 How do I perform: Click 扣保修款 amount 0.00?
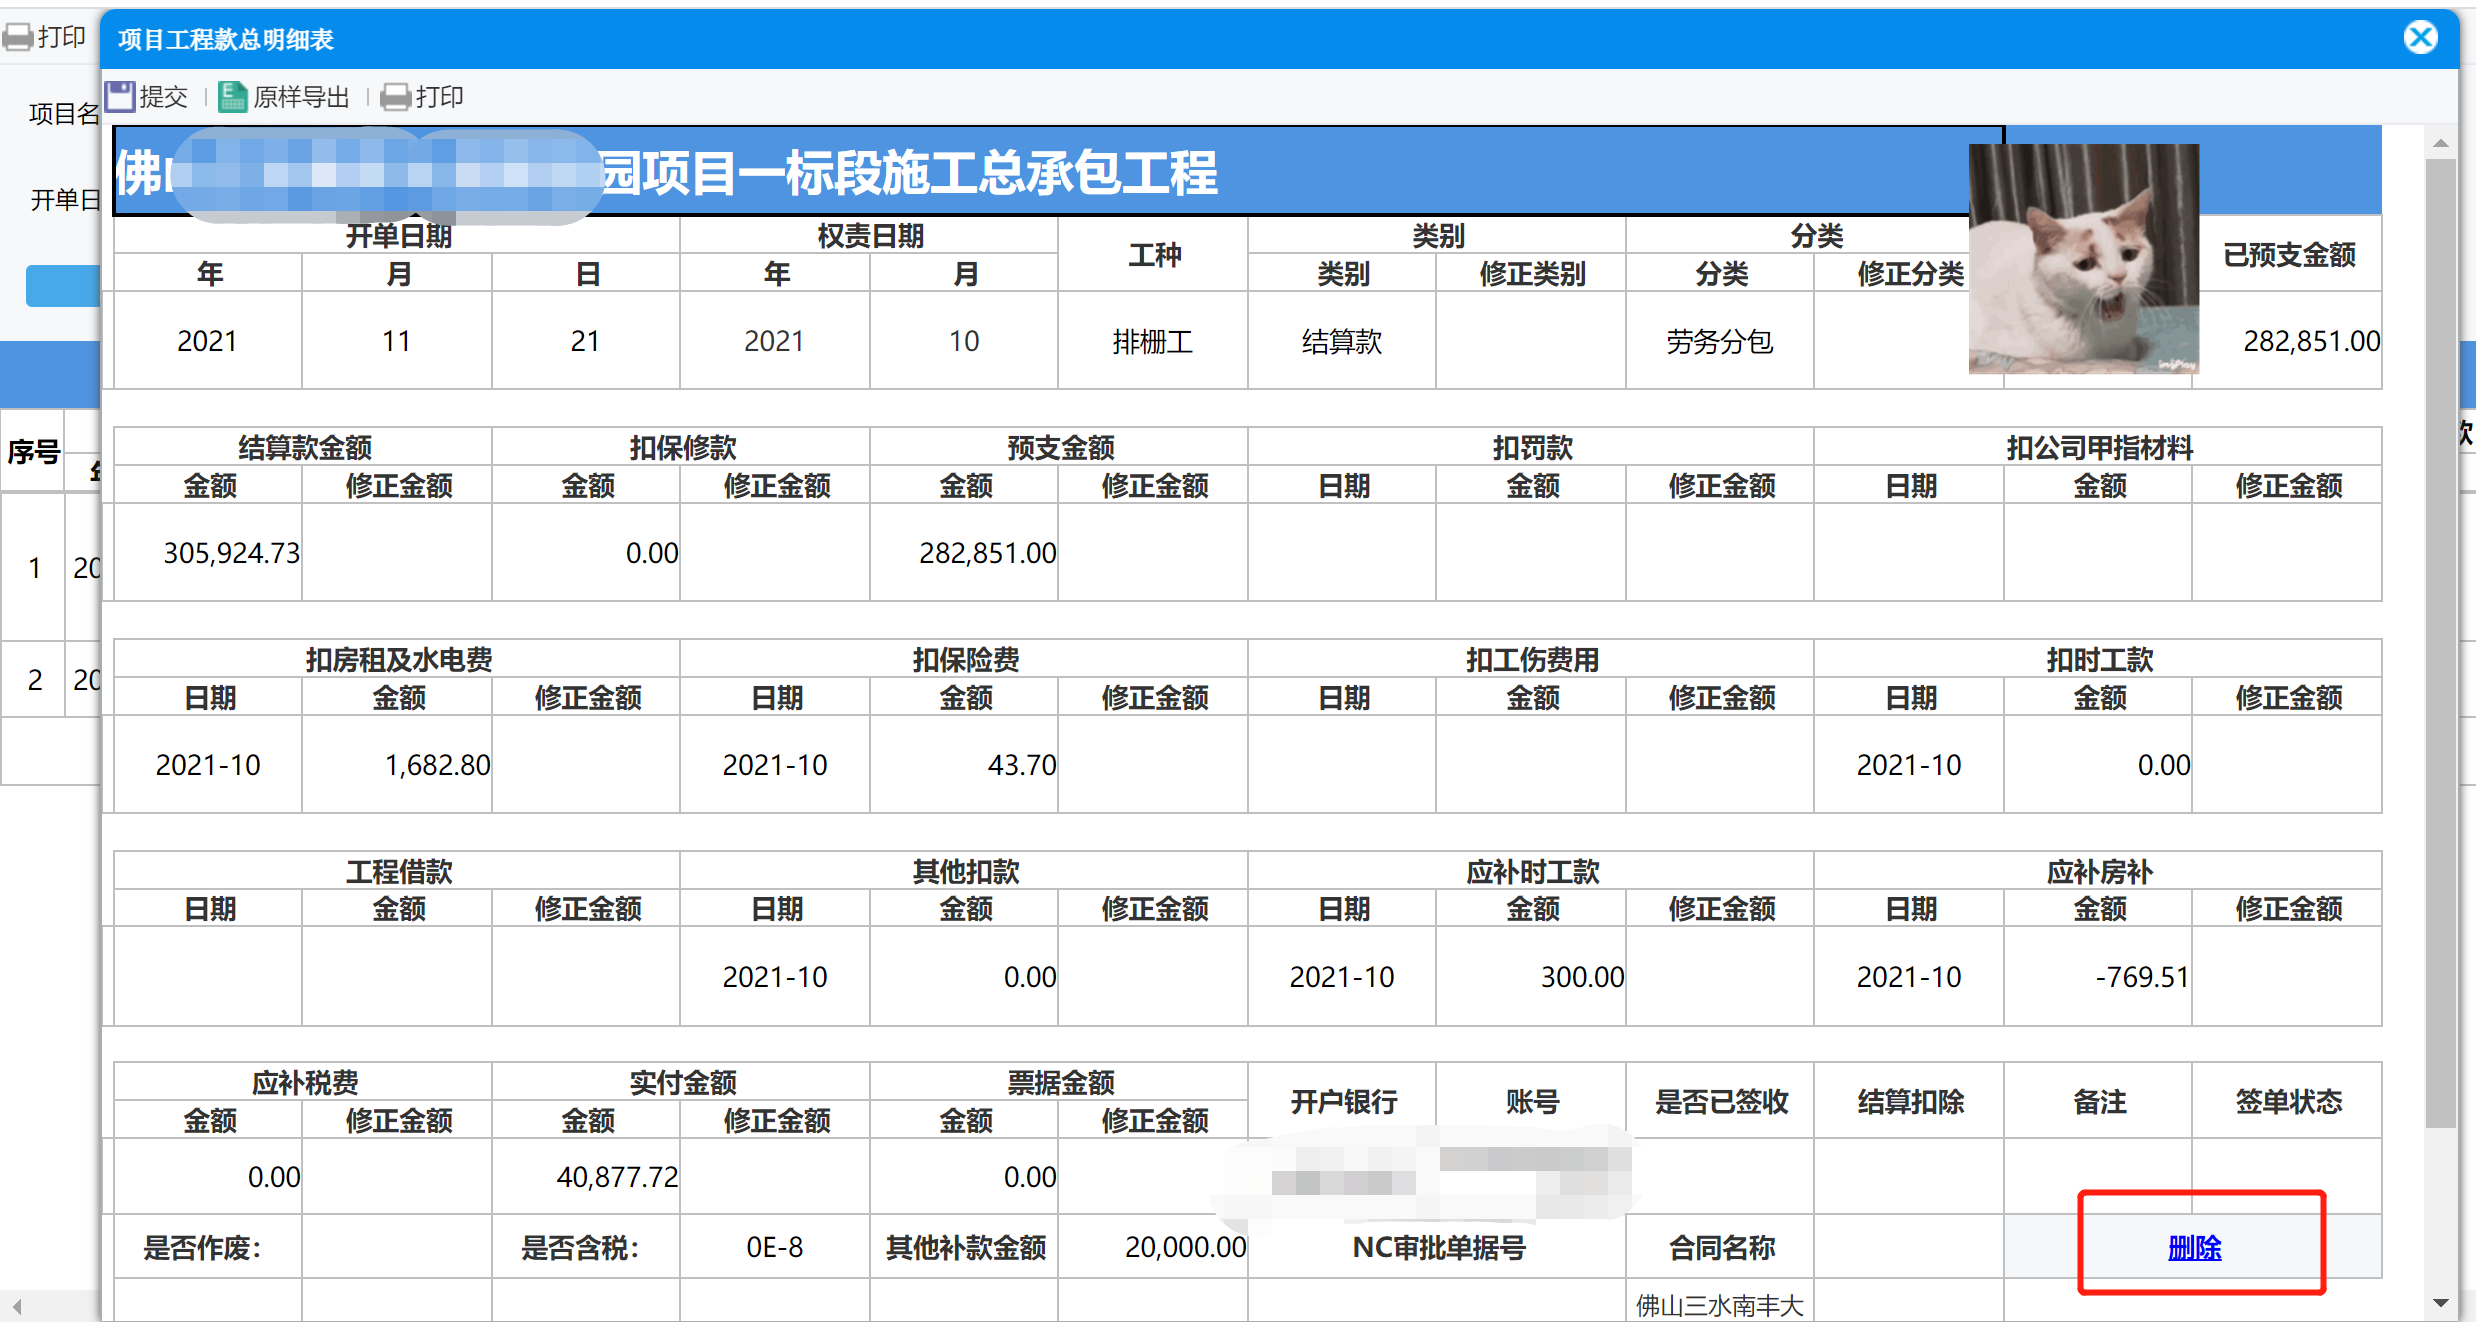(652, 553)
